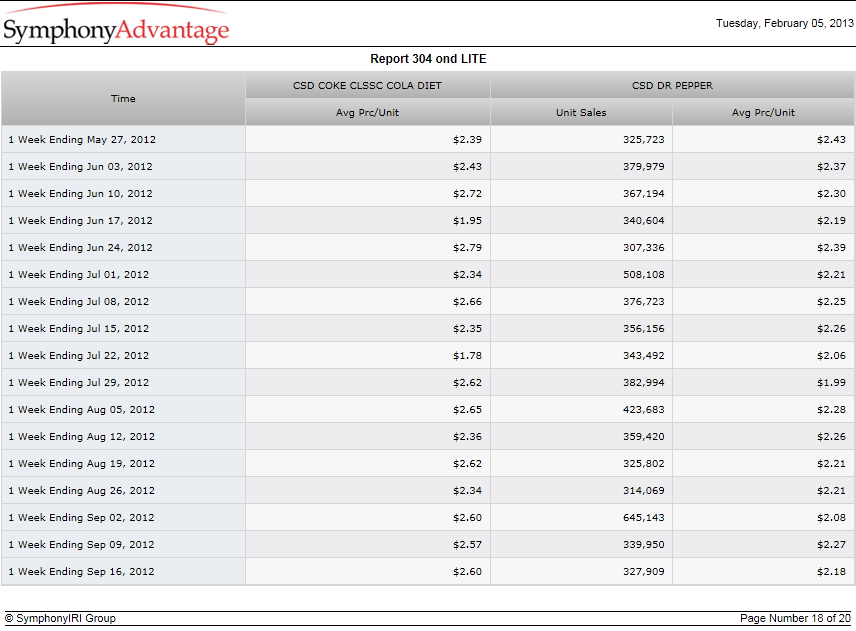The width and height of the screenshot is (856, 631).
Task: Select Dr Pepper price $2.08 for Sep 02
Action: tap(831, 518)
